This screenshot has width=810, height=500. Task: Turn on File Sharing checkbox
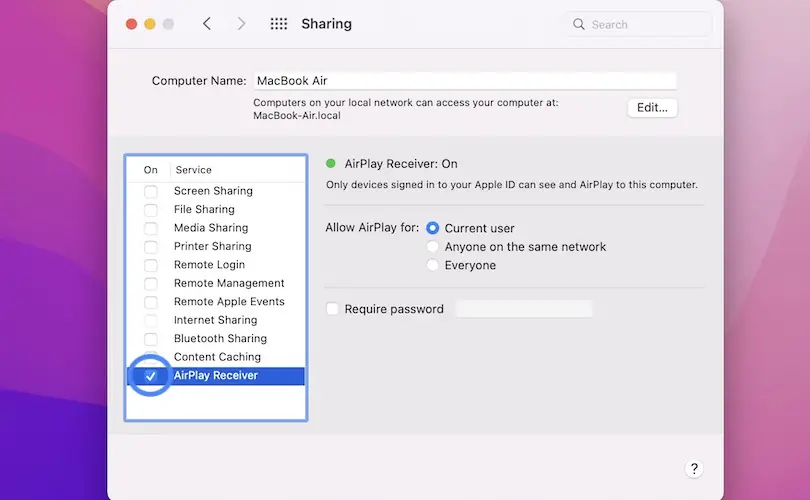(x=151, y=210)
